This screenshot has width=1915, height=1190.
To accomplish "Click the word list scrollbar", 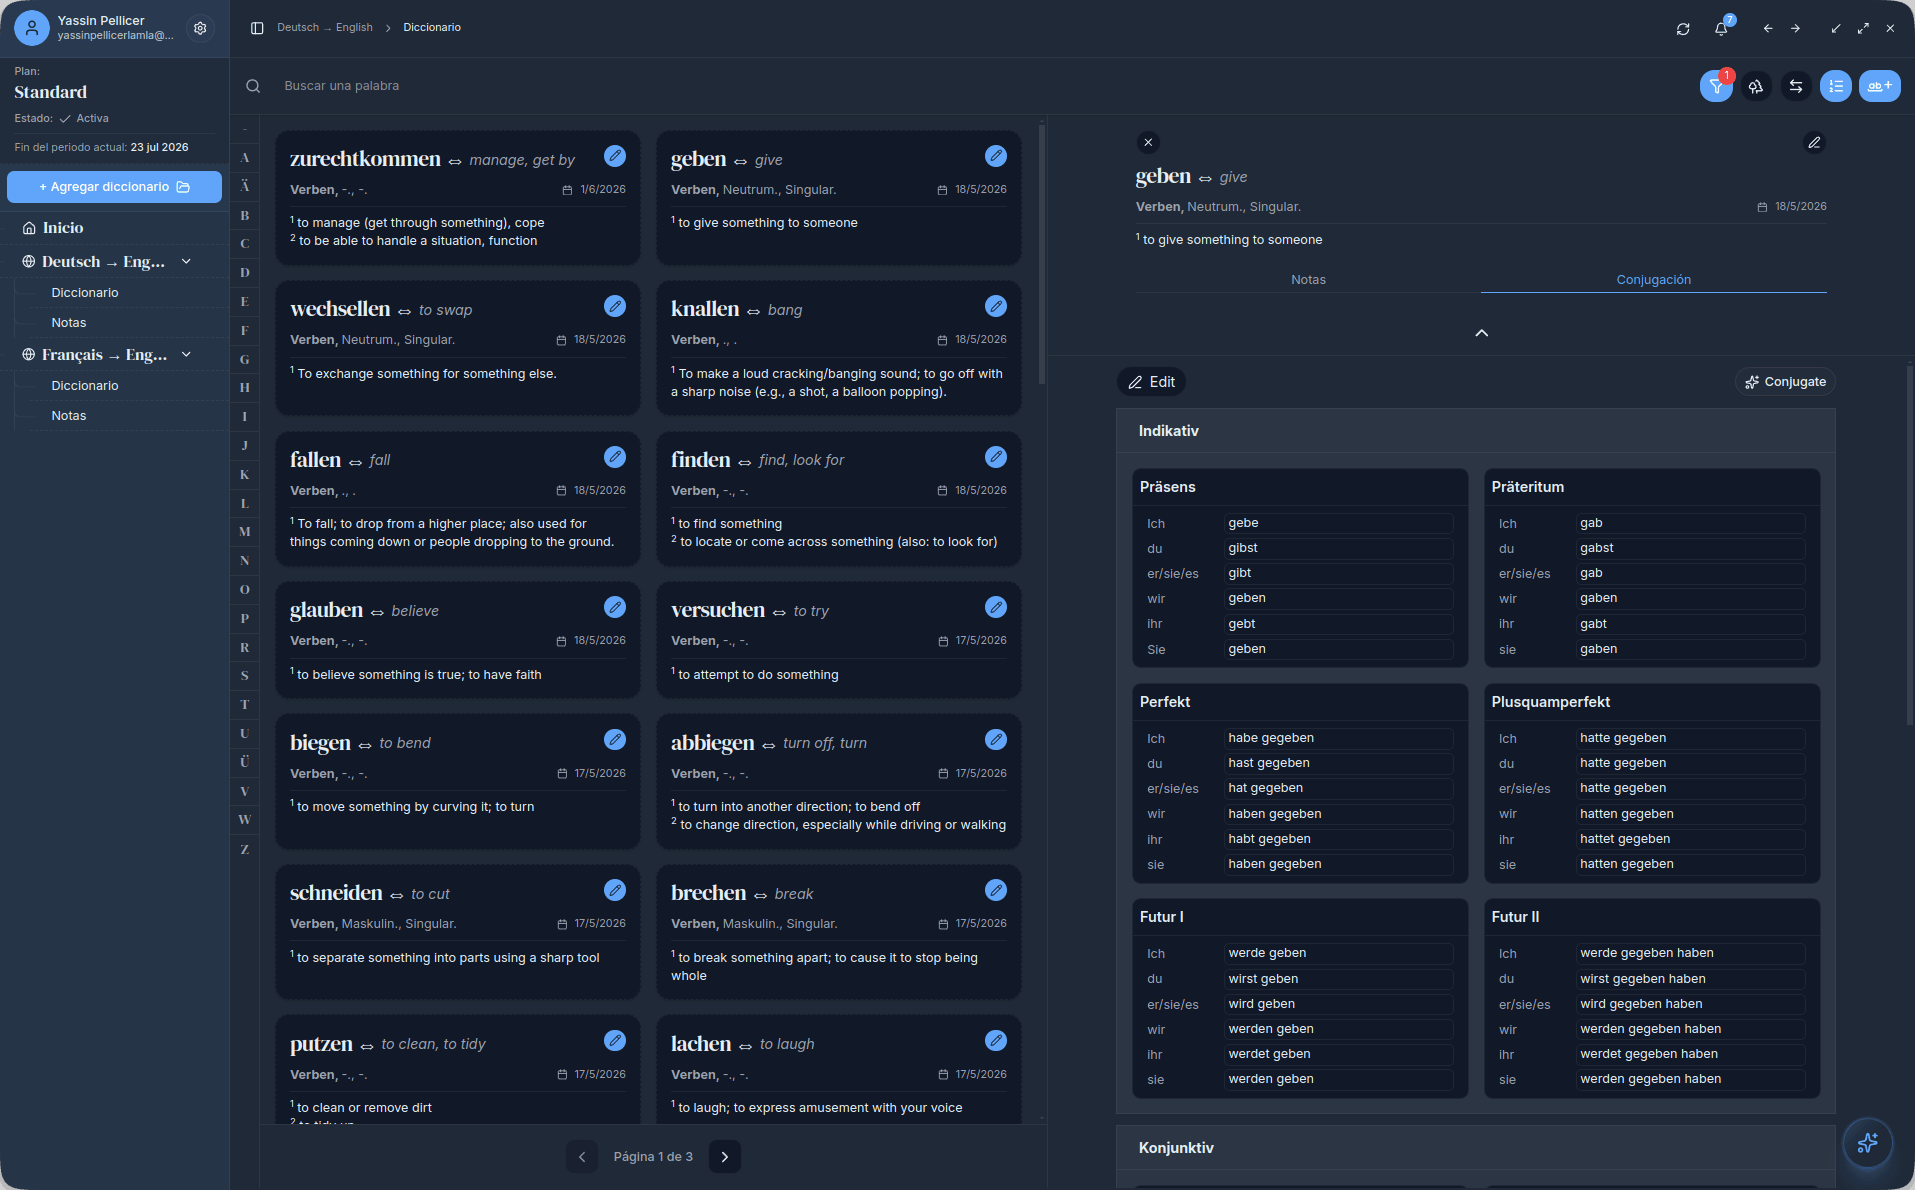I will [1042, 255].
